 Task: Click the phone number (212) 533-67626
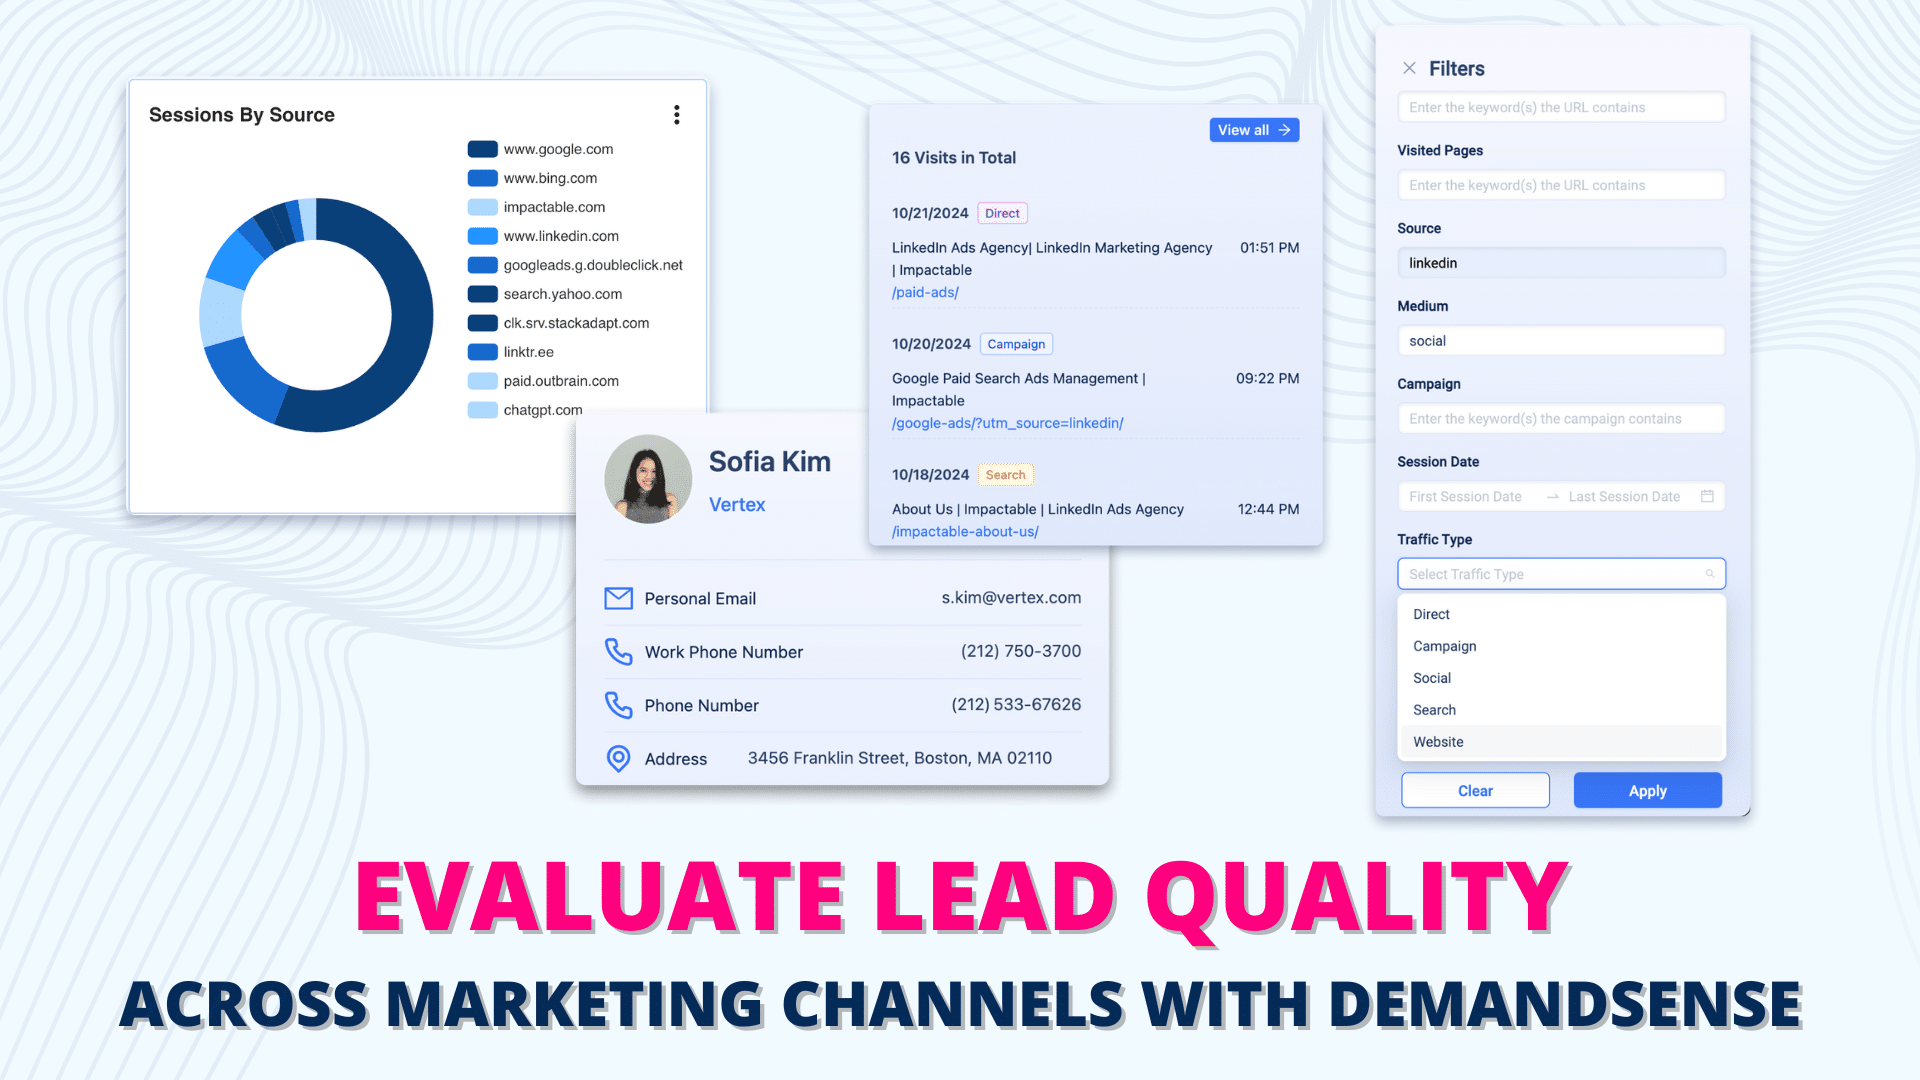coord(1016,705)
